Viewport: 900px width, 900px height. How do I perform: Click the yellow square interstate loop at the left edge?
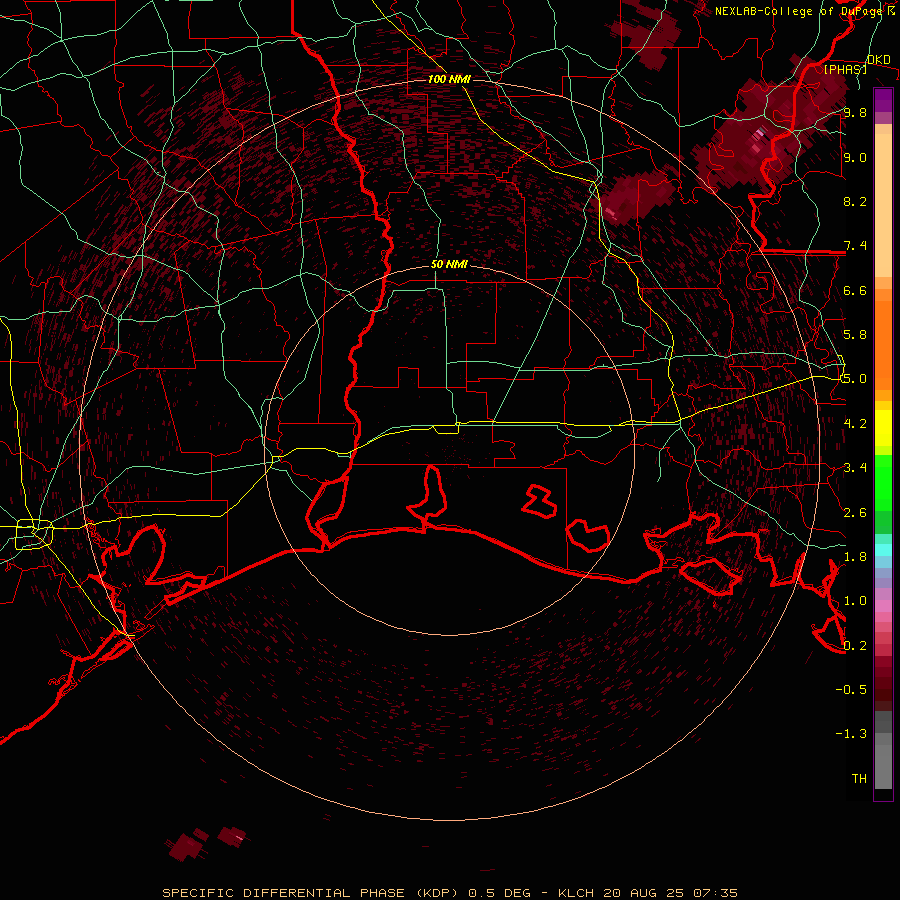tap(34, 534)
